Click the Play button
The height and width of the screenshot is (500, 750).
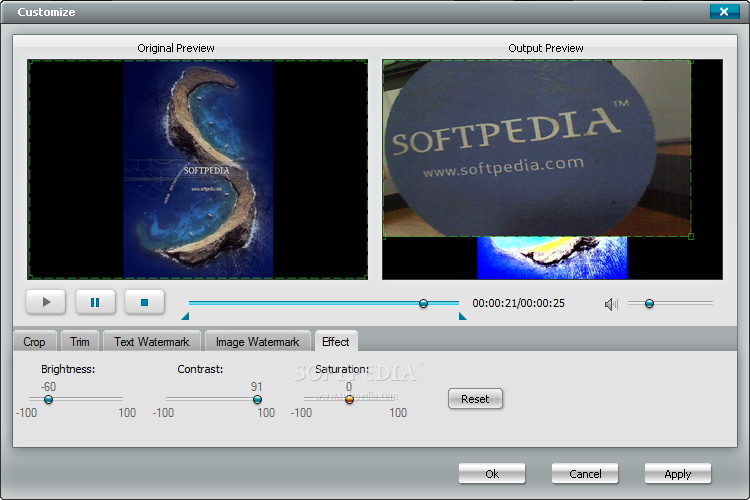tap(46, 302)
